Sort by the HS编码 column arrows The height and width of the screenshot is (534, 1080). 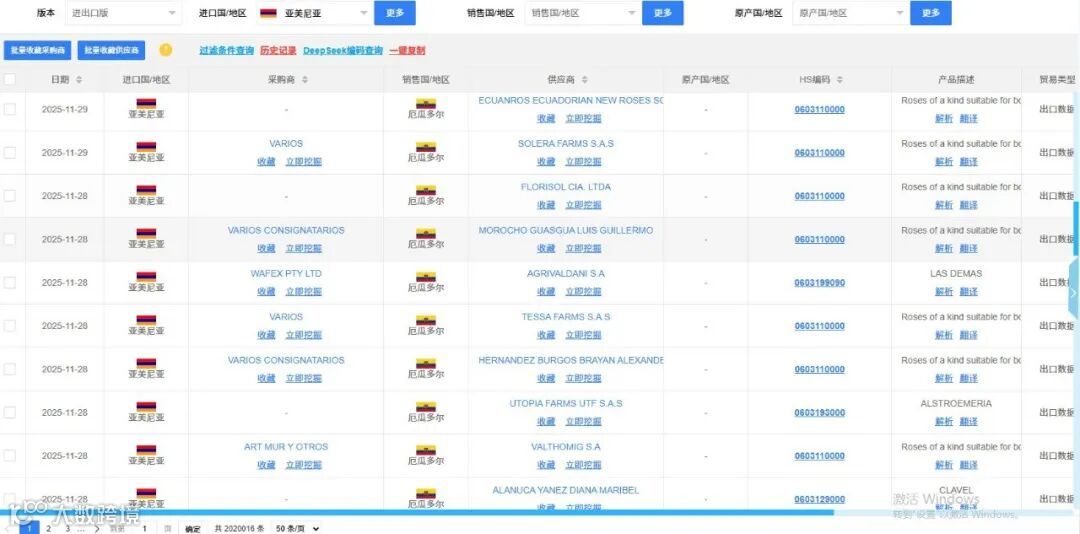click(840, 80)
